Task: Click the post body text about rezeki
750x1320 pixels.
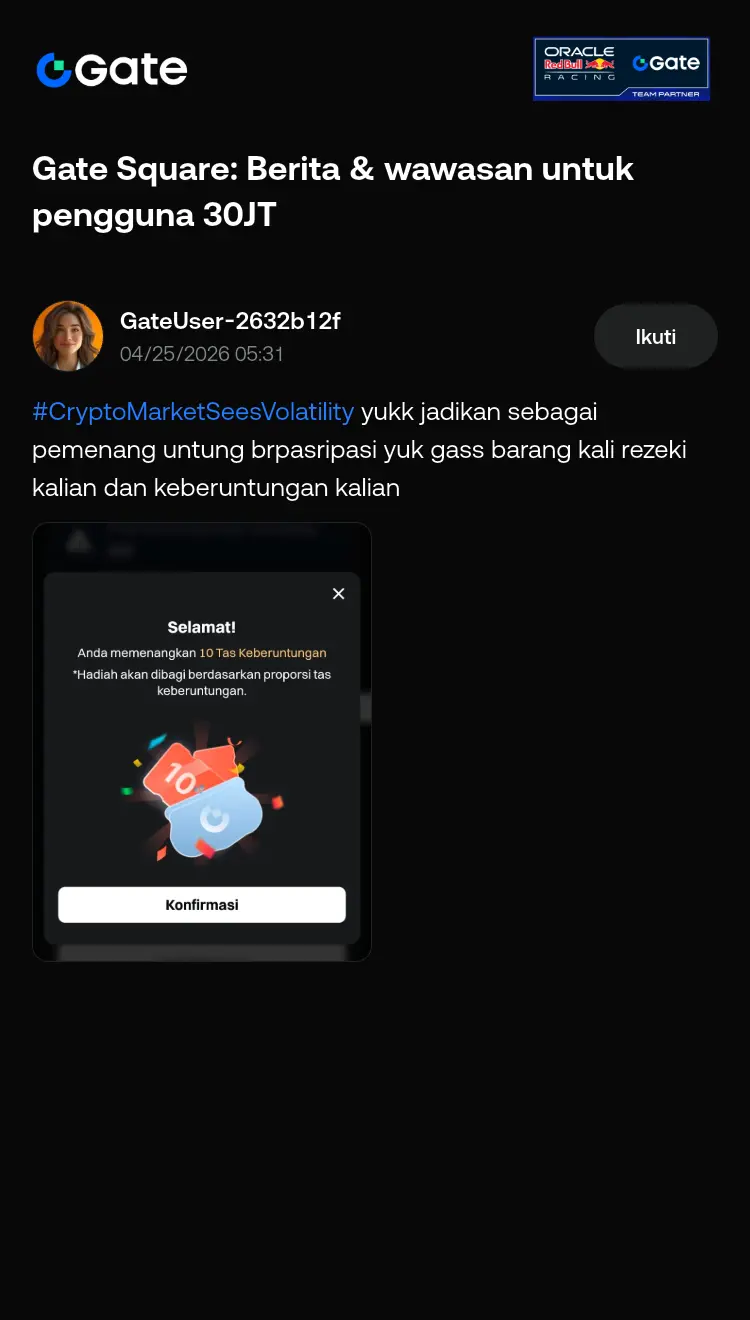Action: (359, 449)
